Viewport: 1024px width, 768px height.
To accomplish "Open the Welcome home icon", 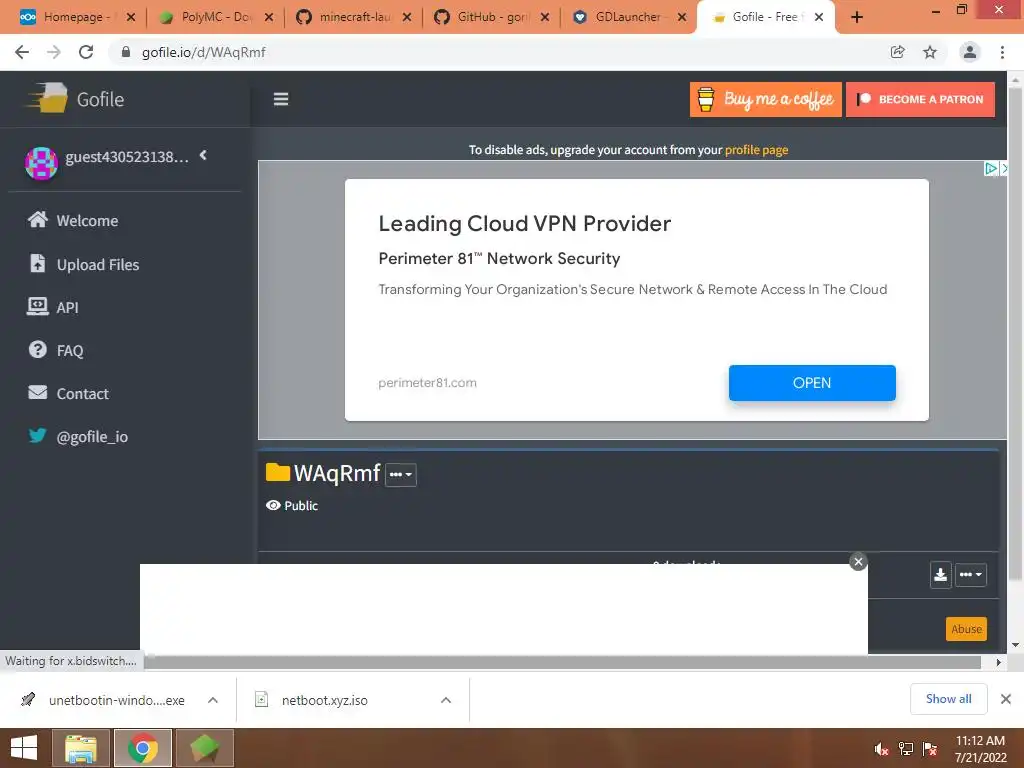I will click(x=37, y=220).
